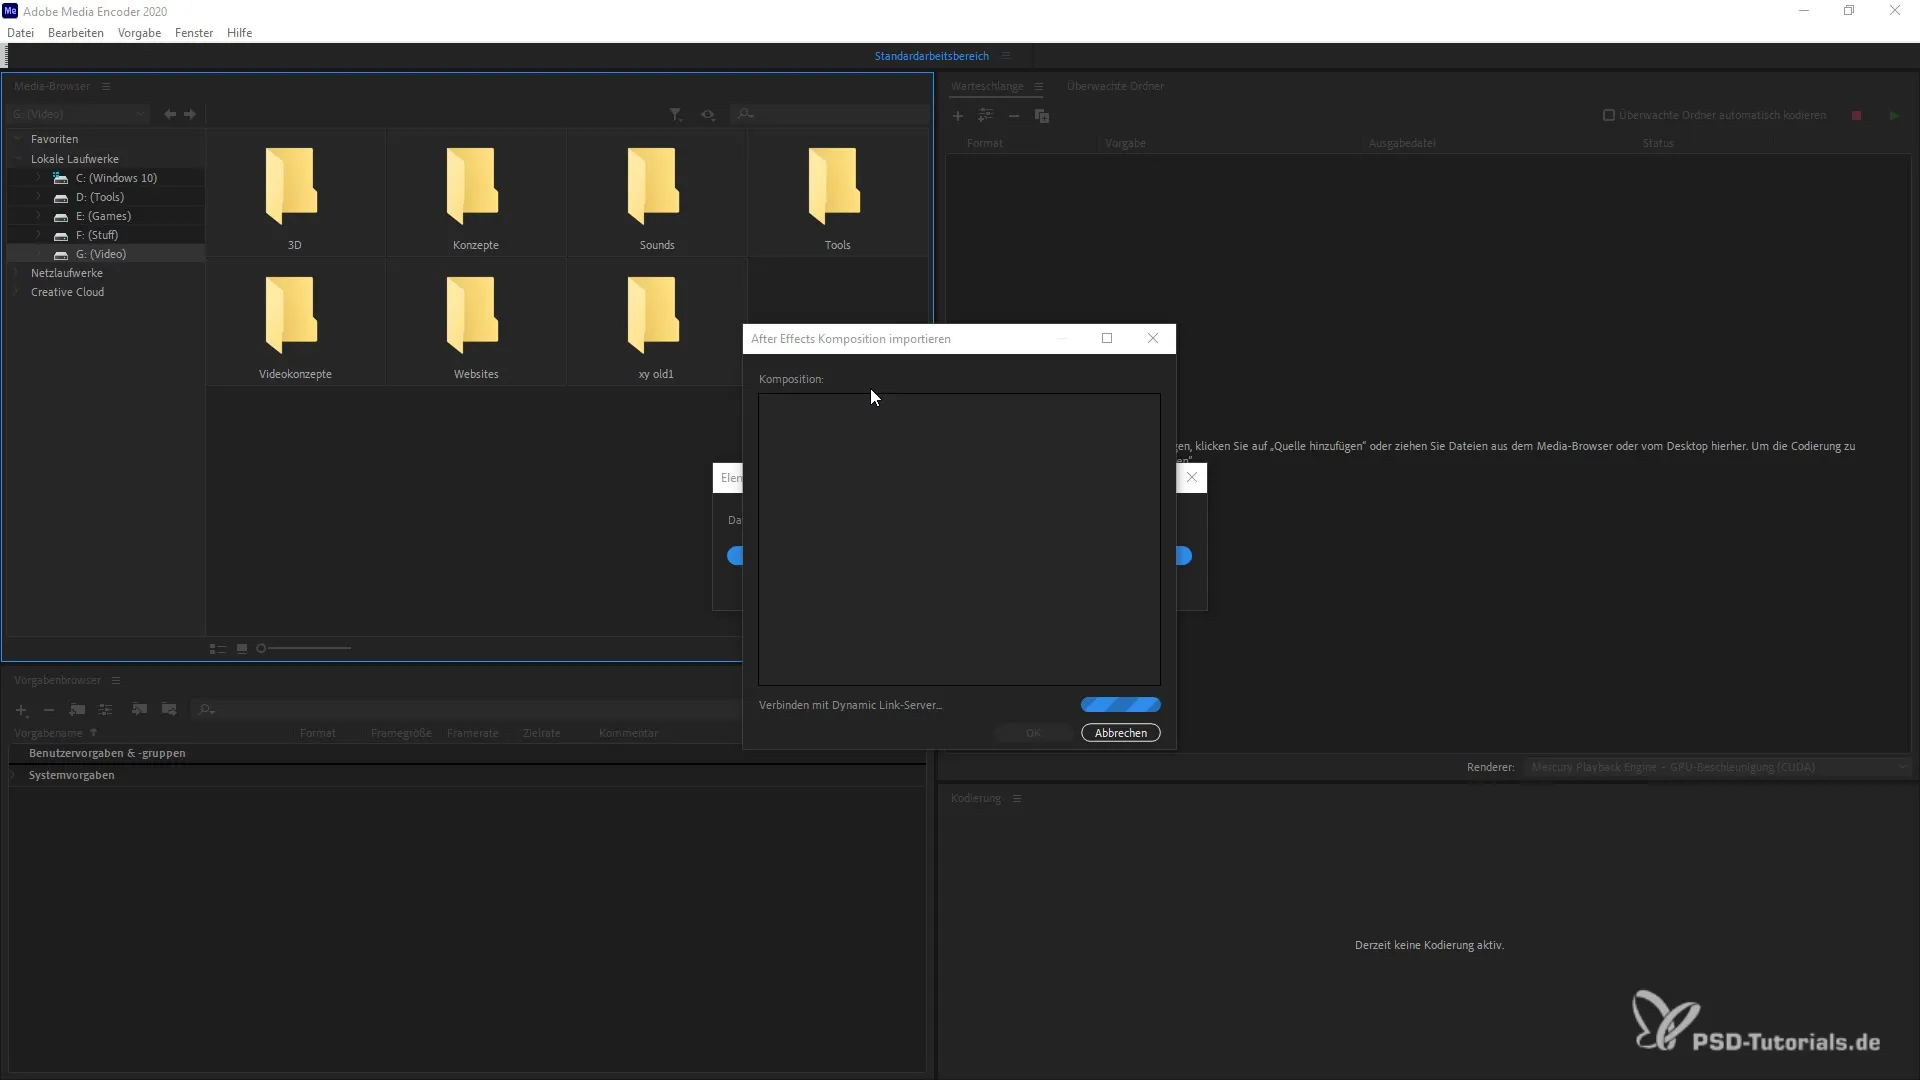This screenshot has height=1080, width=1920.
Task: Open the Media-Browser view options eye icon
Action: pos(708,115)
